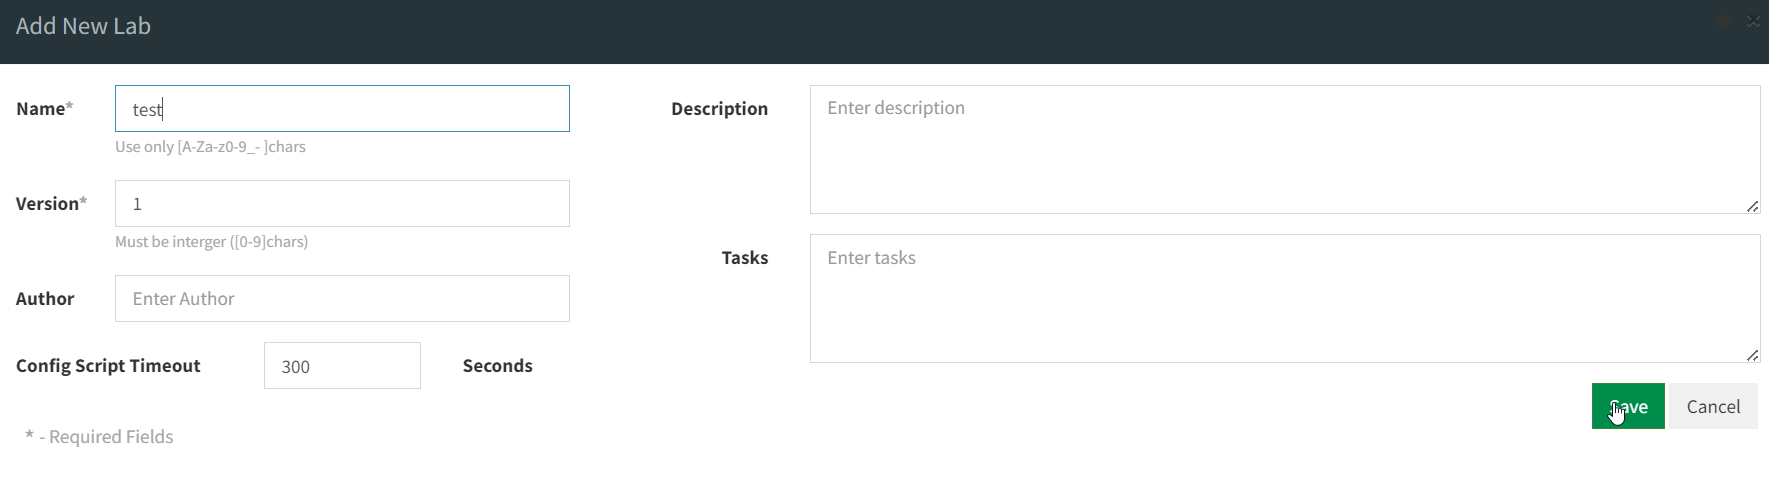
Task: Click the Description label
Action: [x=720, y=108]
